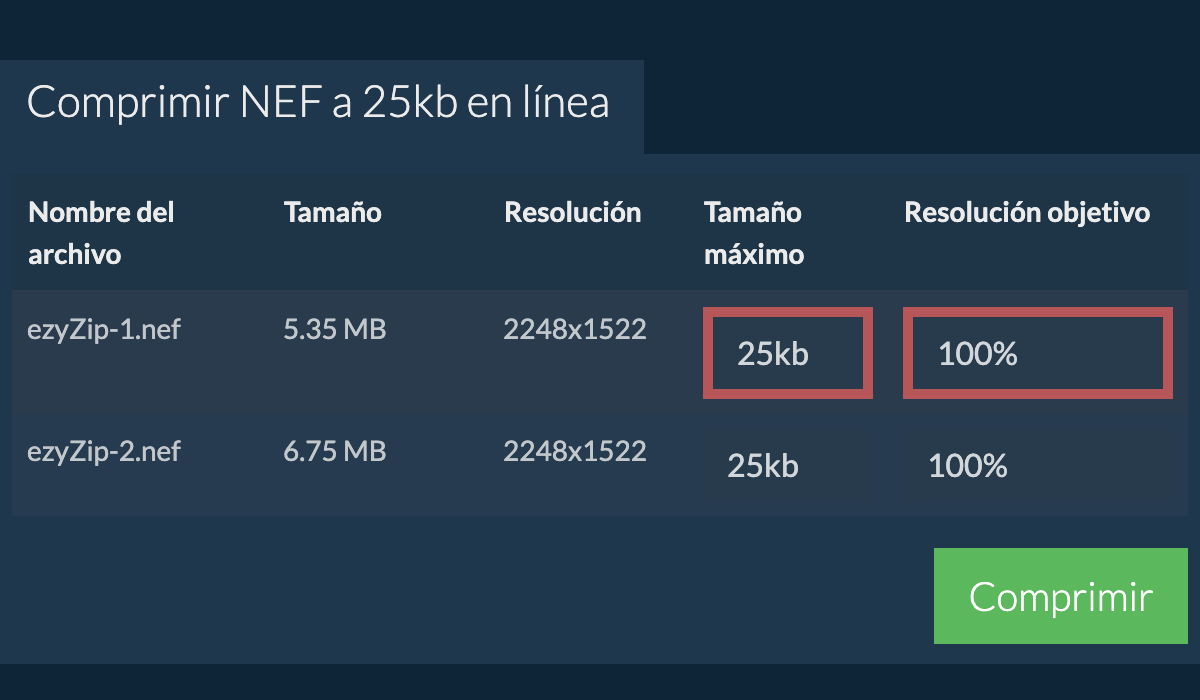
Task: Select the ezyZip-2.nef file name
Action: [x=104, y=451]
